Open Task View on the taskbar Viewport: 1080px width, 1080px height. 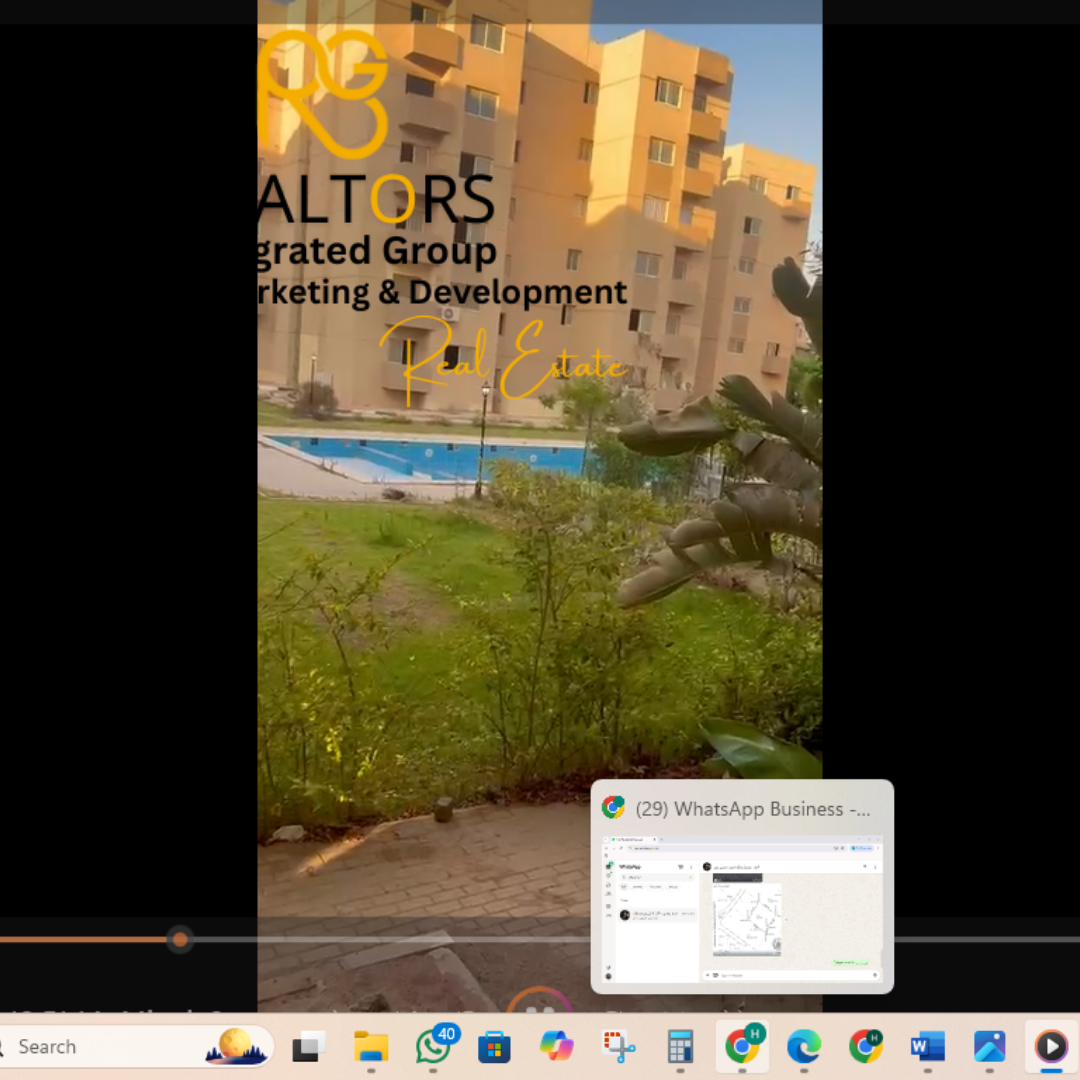pyautogui.click(x=309, y=1047)
